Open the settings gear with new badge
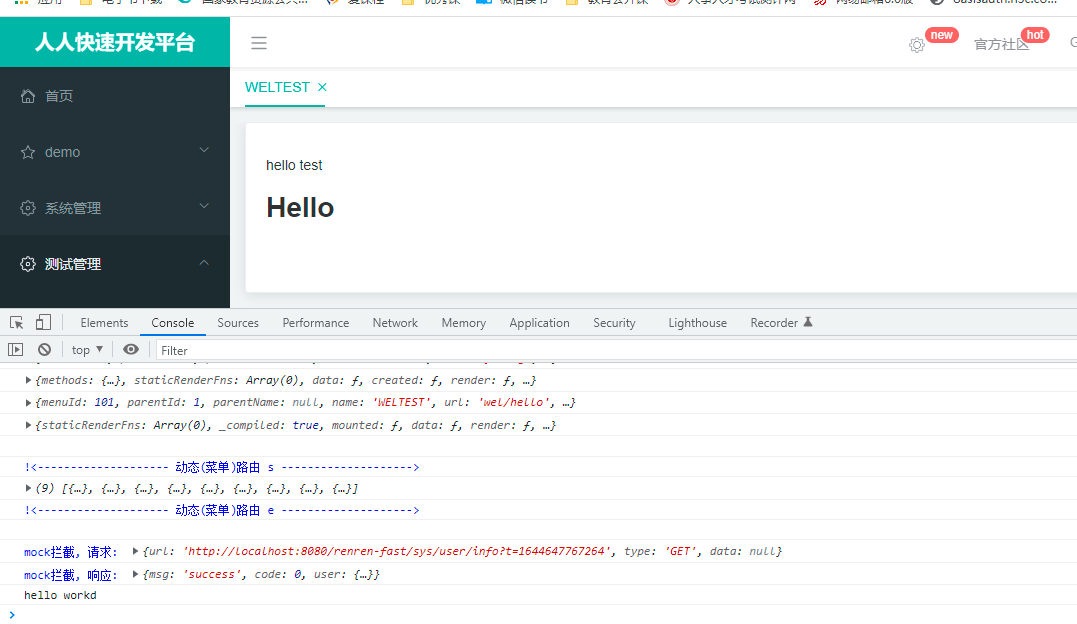The width and height of the screenshot is (1077, 624). click(916, 45)
